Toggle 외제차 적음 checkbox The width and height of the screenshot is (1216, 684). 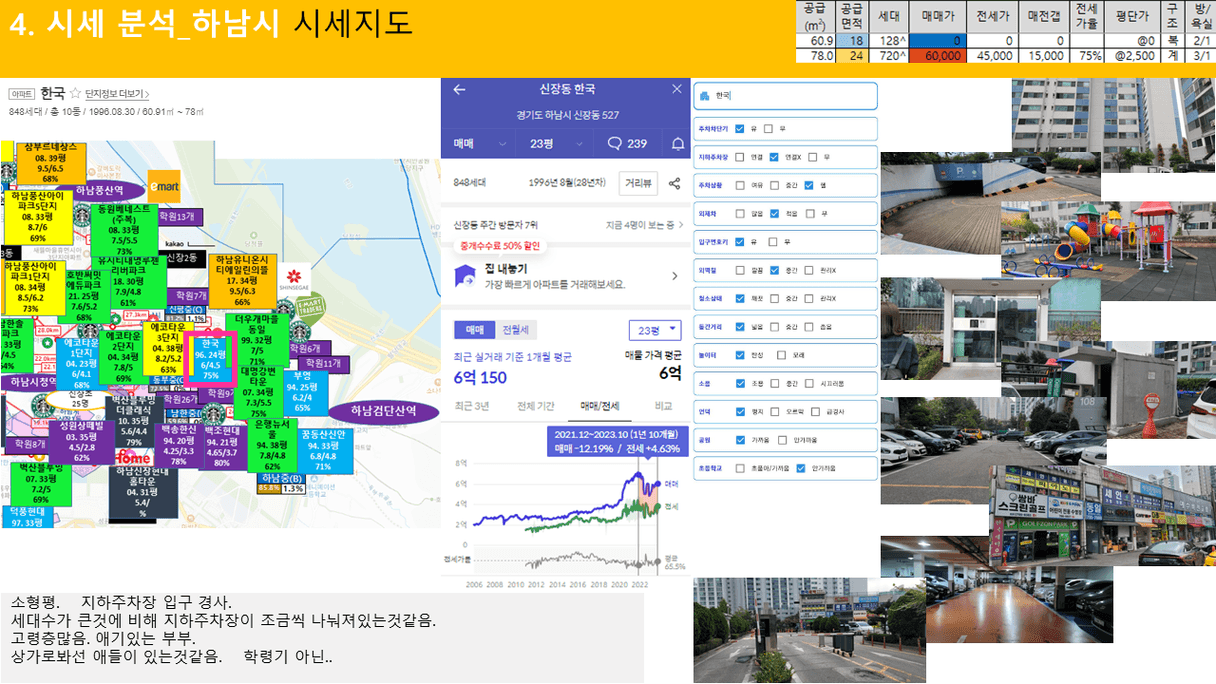tap(774, 214)
